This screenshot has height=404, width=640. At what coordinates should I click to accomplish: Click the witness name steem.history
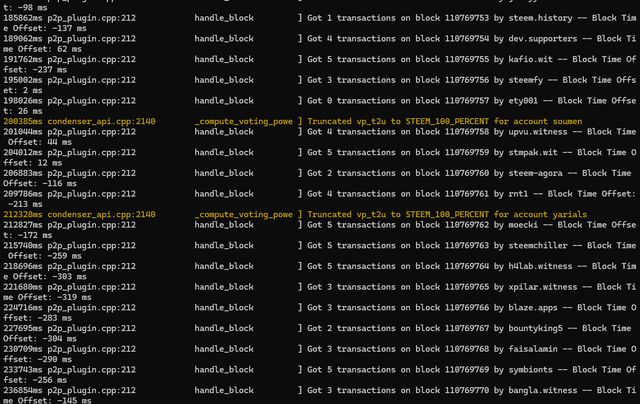click(540, 18)
